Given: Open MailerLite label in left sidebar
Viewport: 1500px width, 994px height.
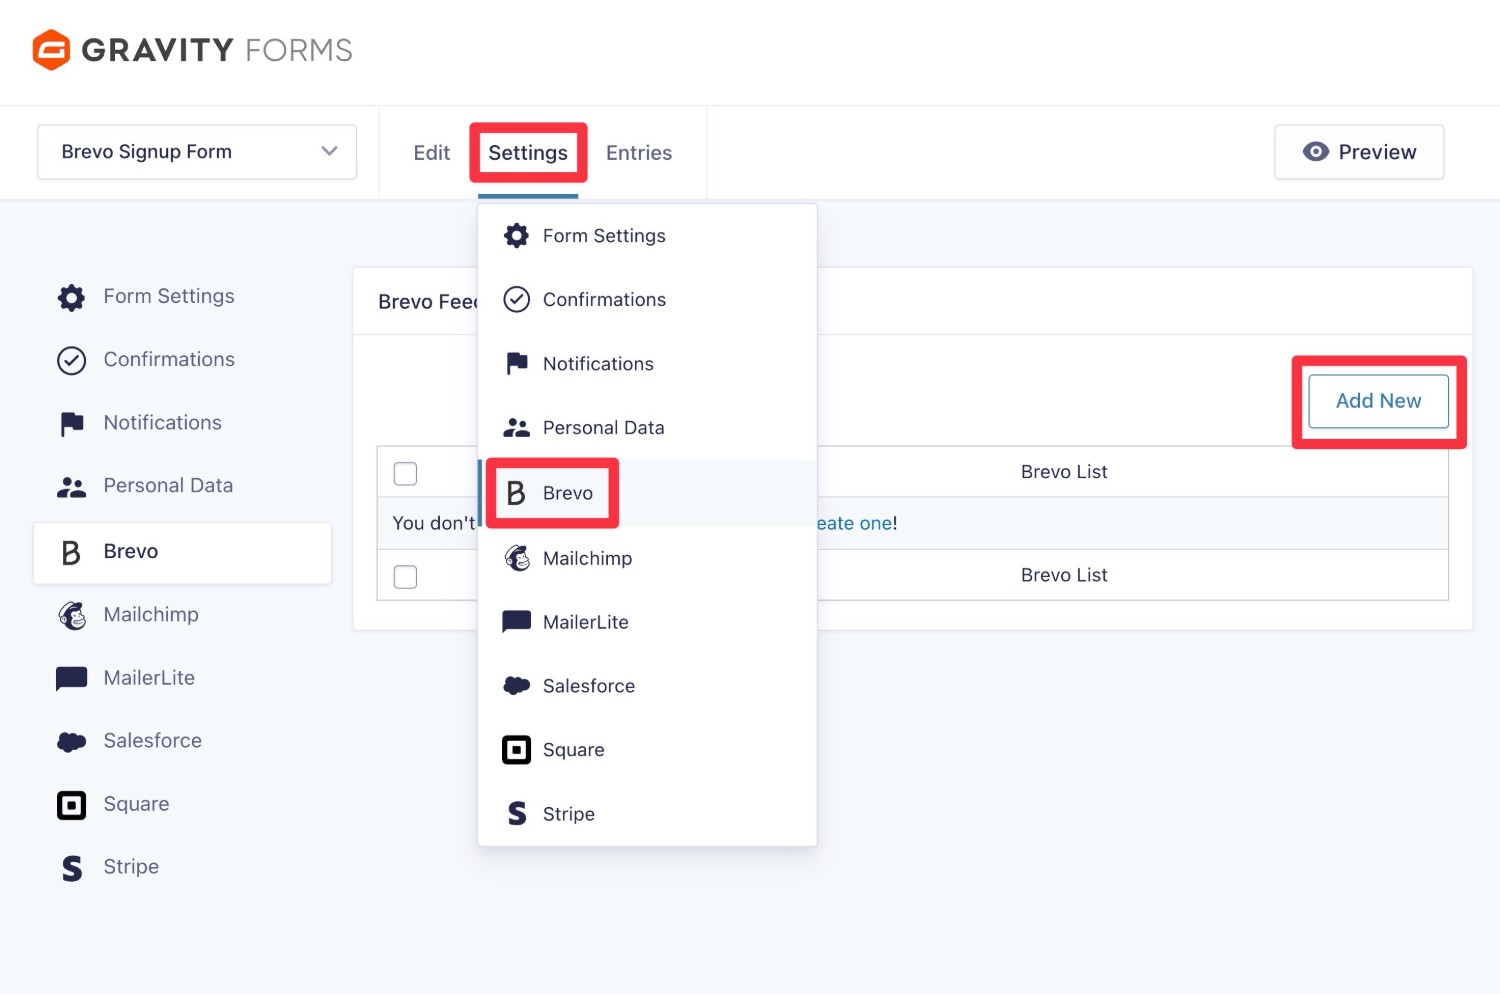Looking at the screenshot, I should [149, 677].
